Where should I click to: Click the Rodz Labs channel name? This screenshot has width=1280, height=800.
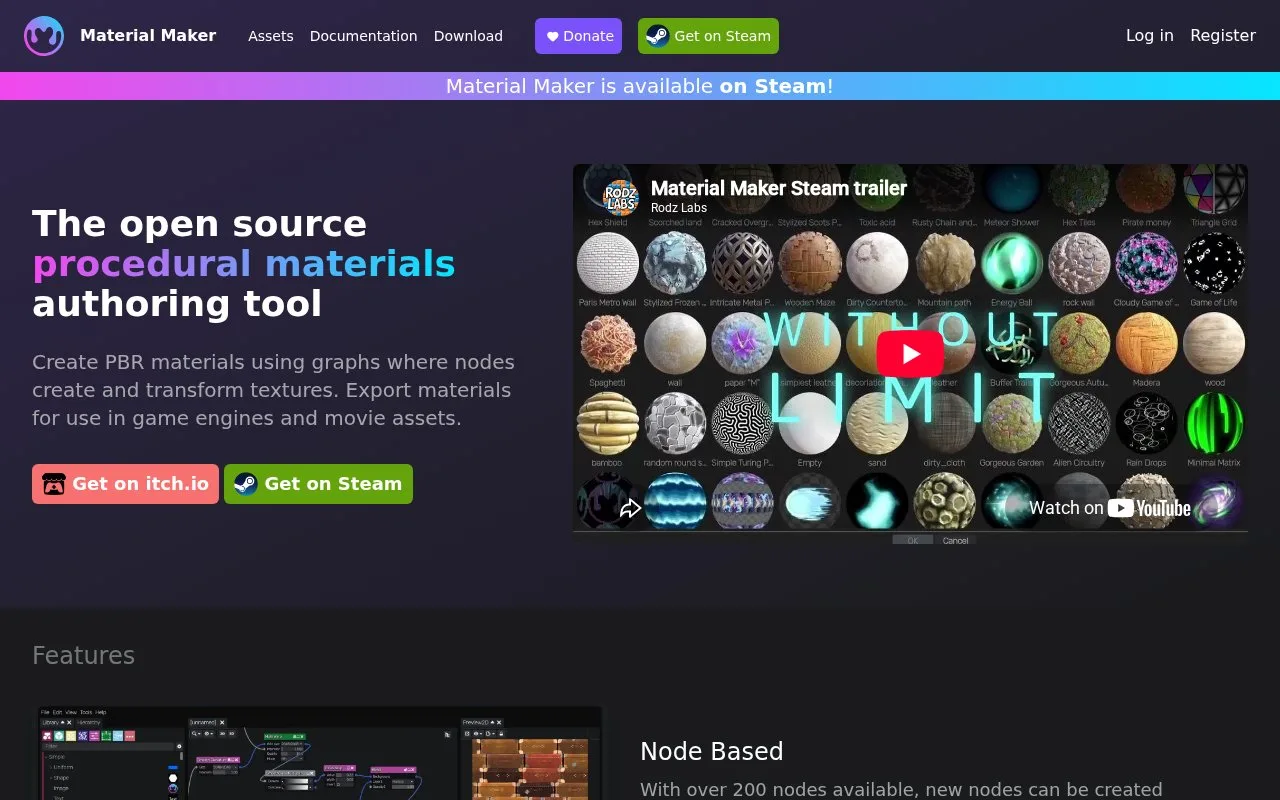coord(678,208)
